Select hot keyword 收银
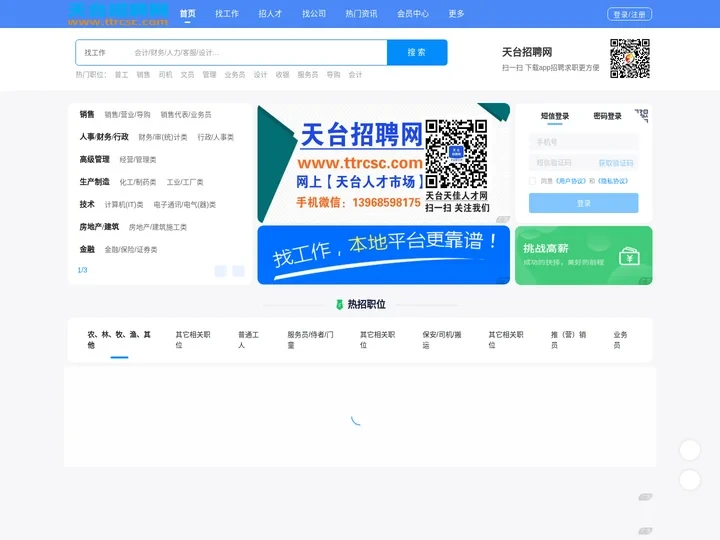The image size is (720, 540). (282, 75)
